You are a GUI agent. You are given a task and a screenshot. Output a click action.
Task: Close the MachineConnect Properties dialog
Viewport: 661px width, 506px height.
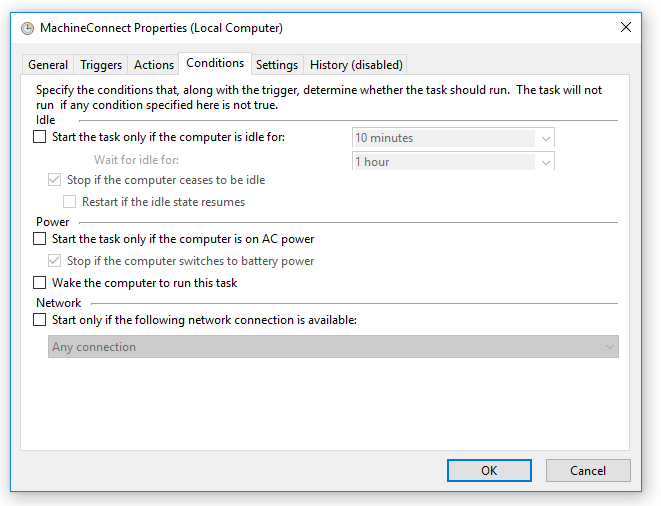[626, 28]
